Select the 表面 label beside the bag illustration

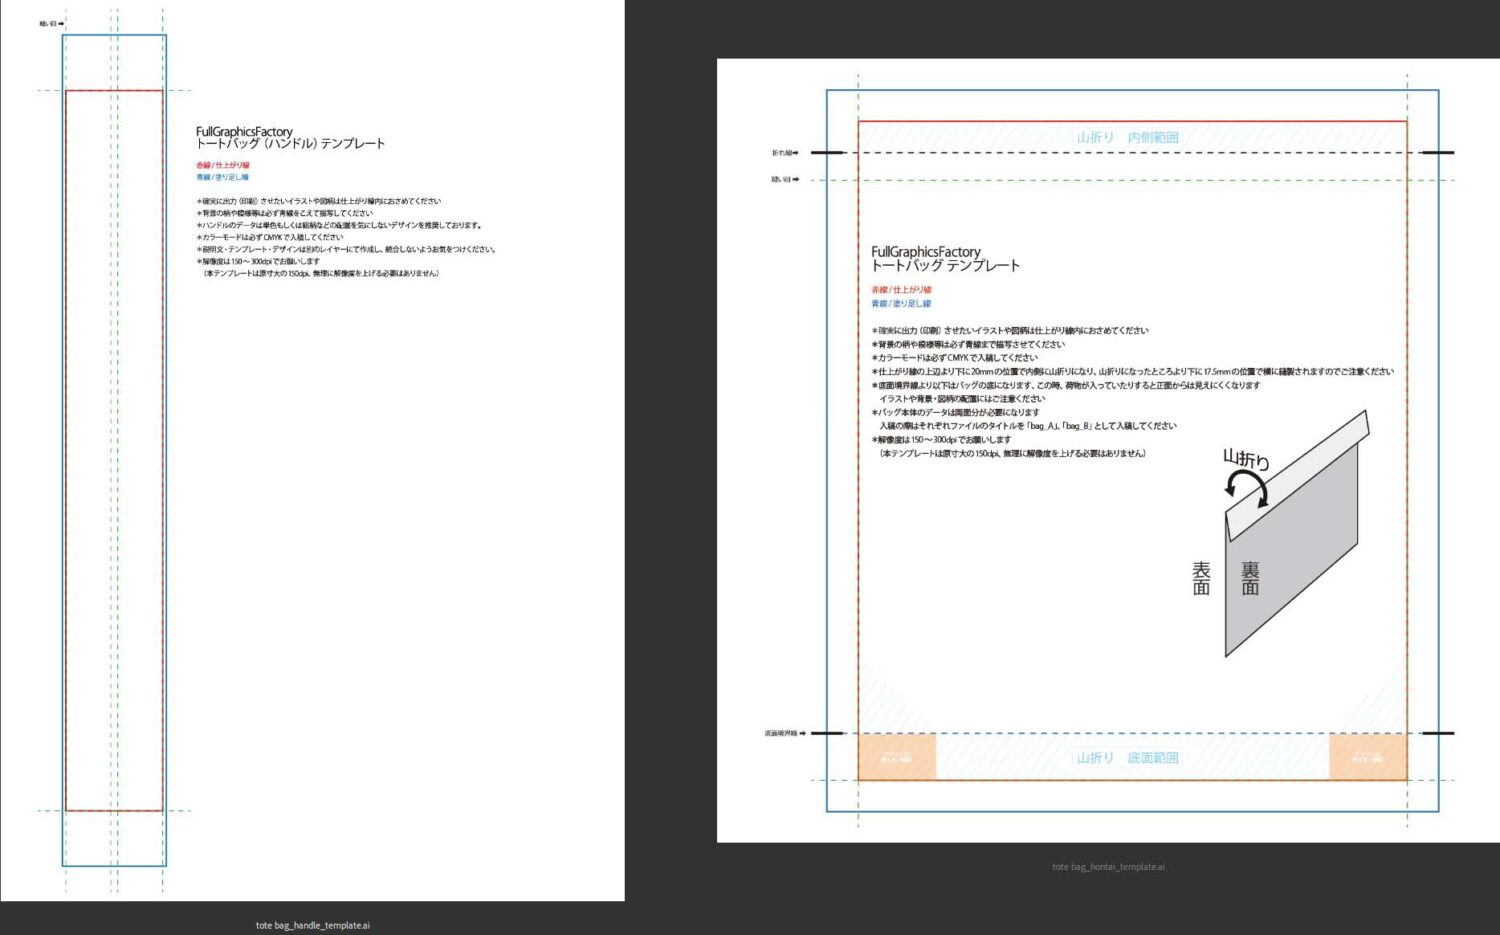pos(1201,578)
